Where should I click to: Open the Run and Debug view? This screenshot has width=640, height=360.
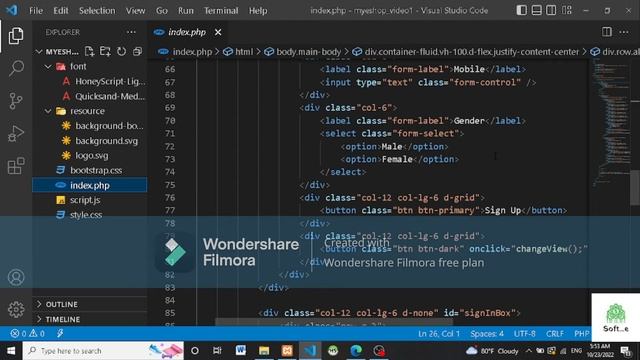pyautogui.click(x=16, y=133)
